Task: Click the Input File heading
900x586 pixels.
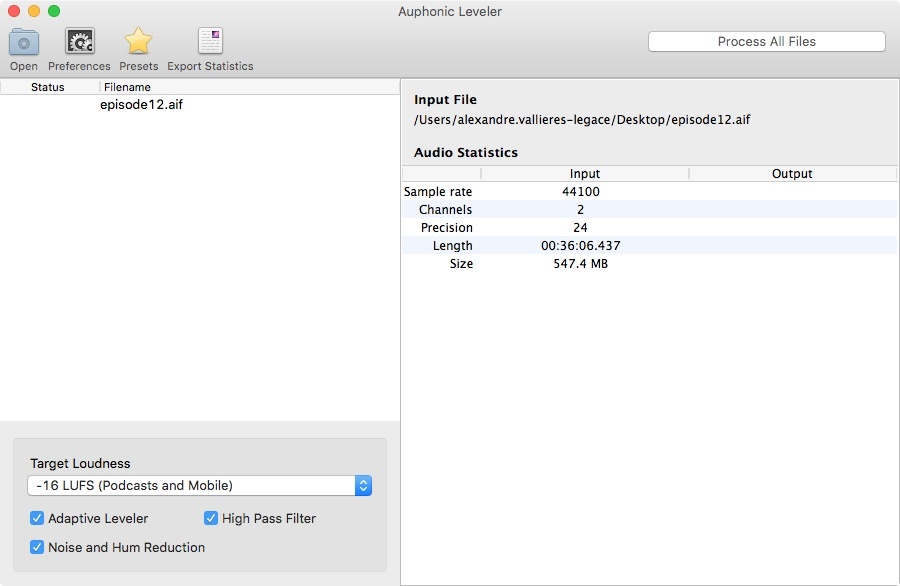Action: (445, 99)
